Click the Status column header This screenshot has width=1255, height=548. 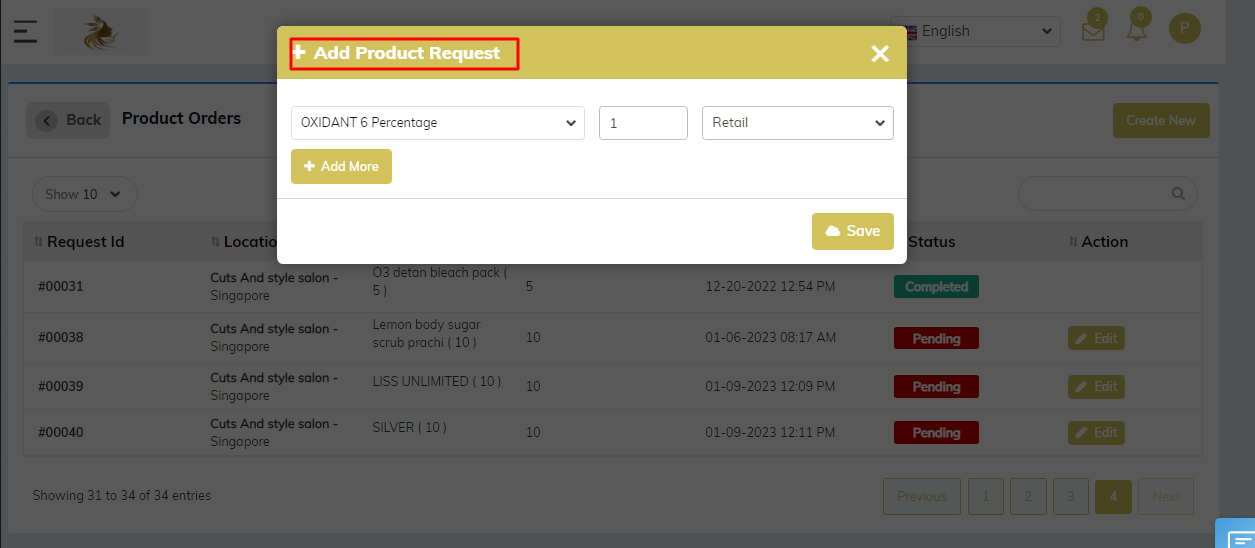click(x=931, y=242)
